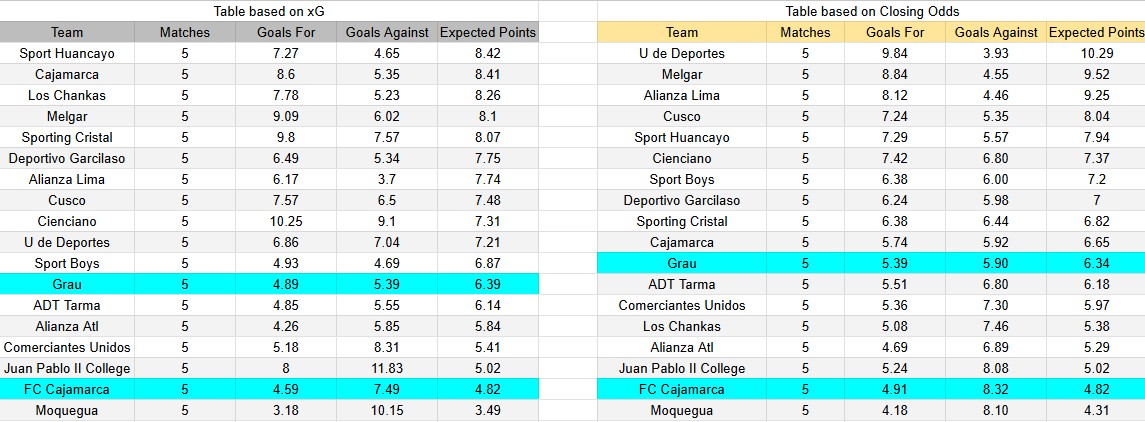
Task: Click Goals Against header in xG table
Action: (x=386, y=32)
